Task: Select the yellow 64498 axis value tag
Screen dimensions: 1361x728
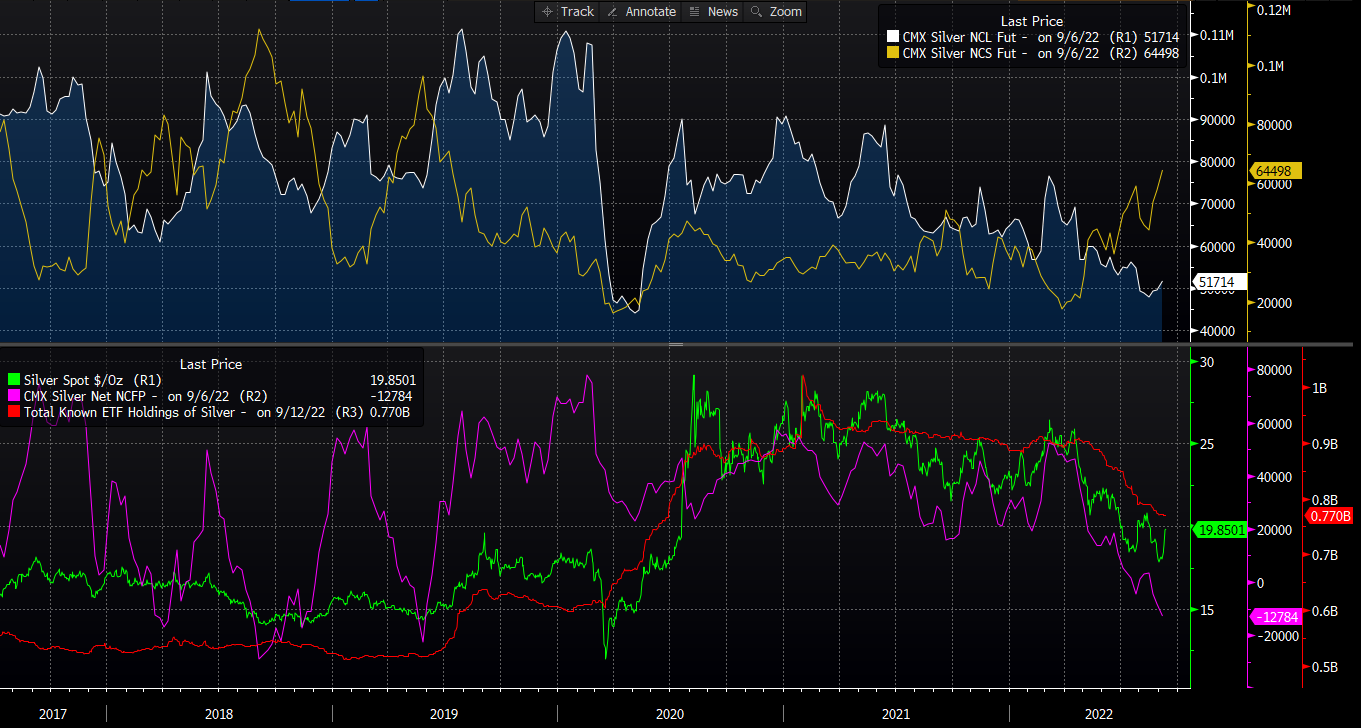Action: click(x=1272, y=170)
